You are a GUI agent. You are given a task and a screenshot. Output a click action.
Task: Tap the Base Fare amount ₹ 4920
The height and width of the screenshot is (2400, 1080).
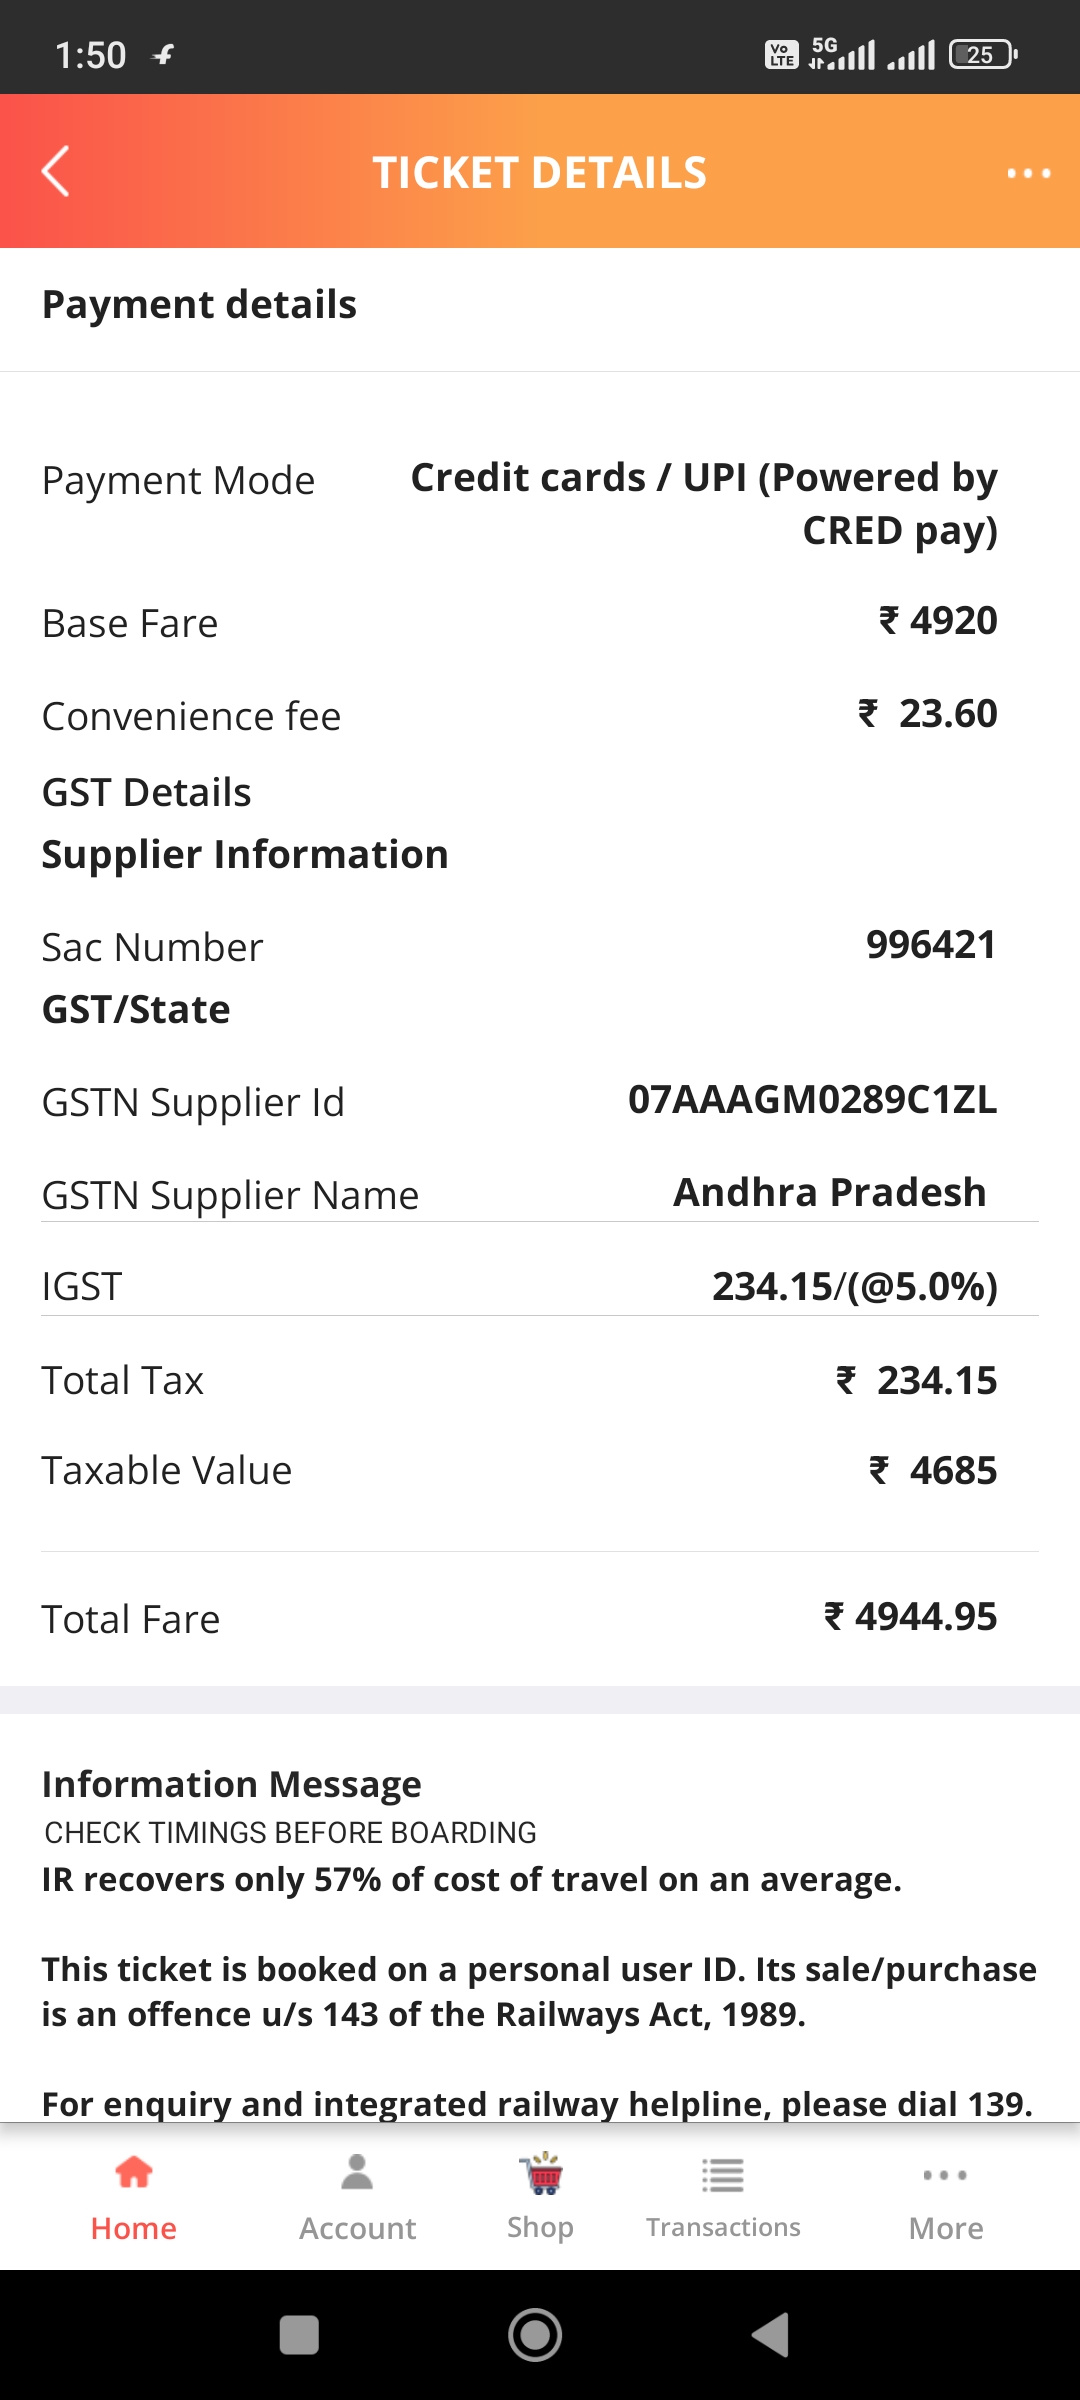(x=937, y=621)
